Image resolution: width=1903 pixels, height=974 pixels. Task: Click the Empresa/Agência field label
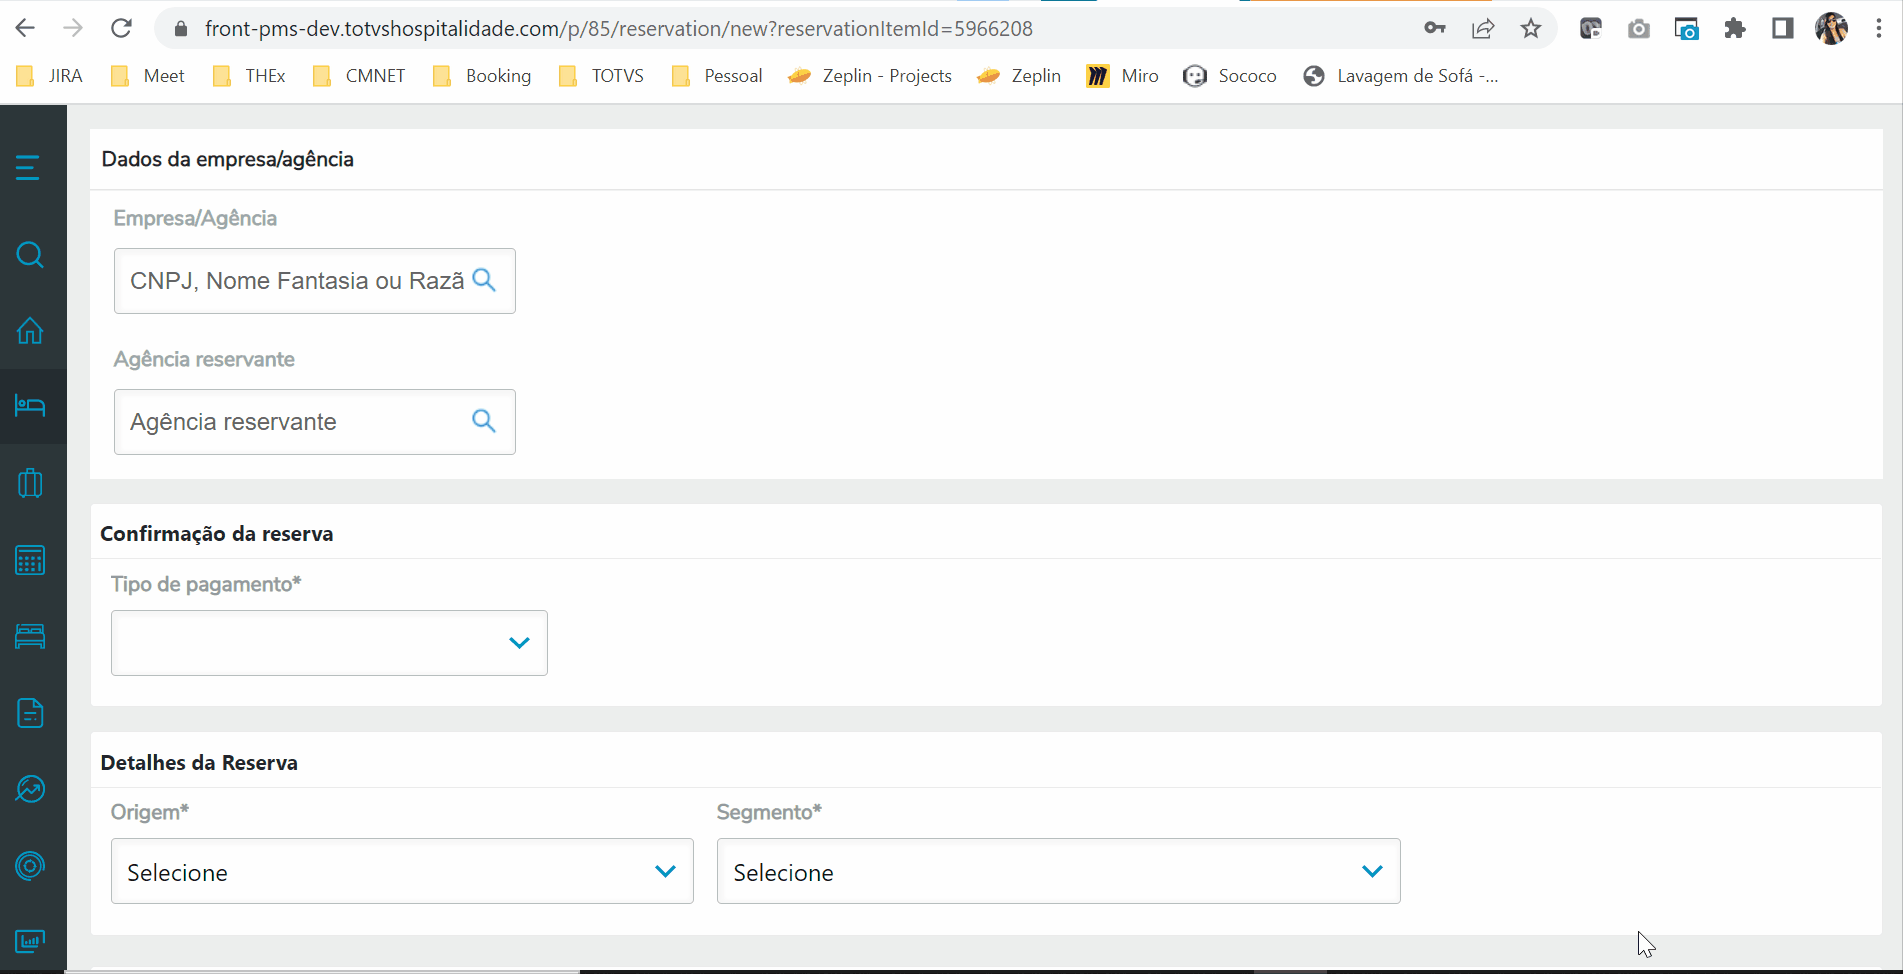[195, 218]
